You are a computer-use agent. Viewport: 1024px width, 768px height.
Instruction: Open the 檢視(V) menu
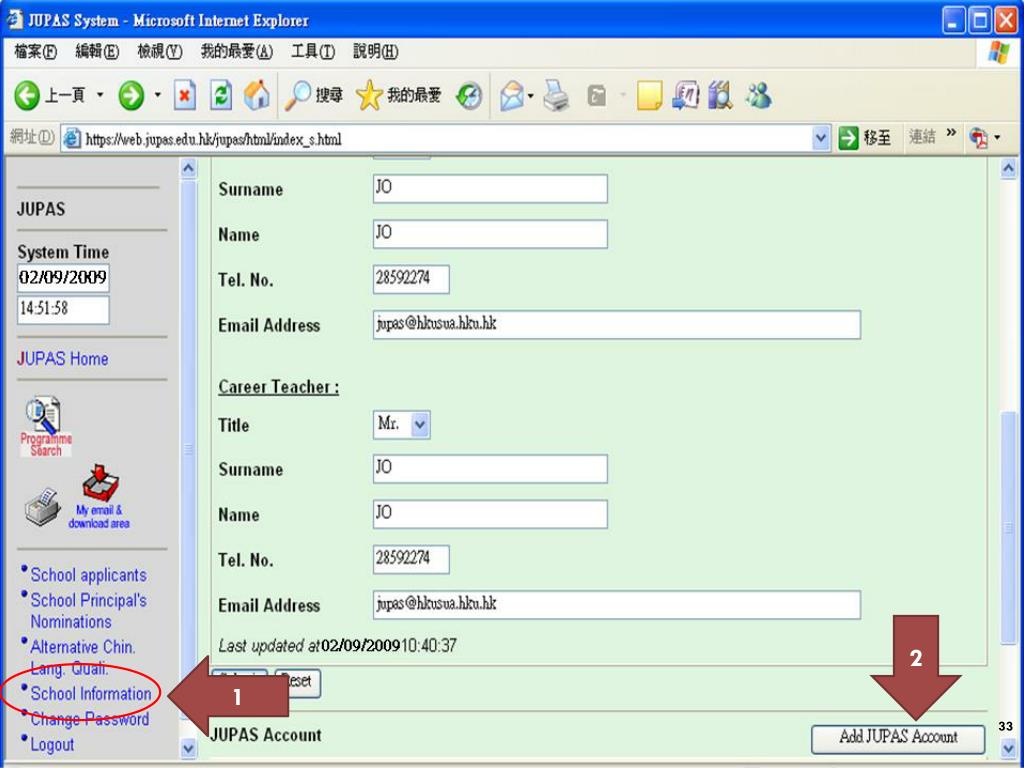point(159,52)
